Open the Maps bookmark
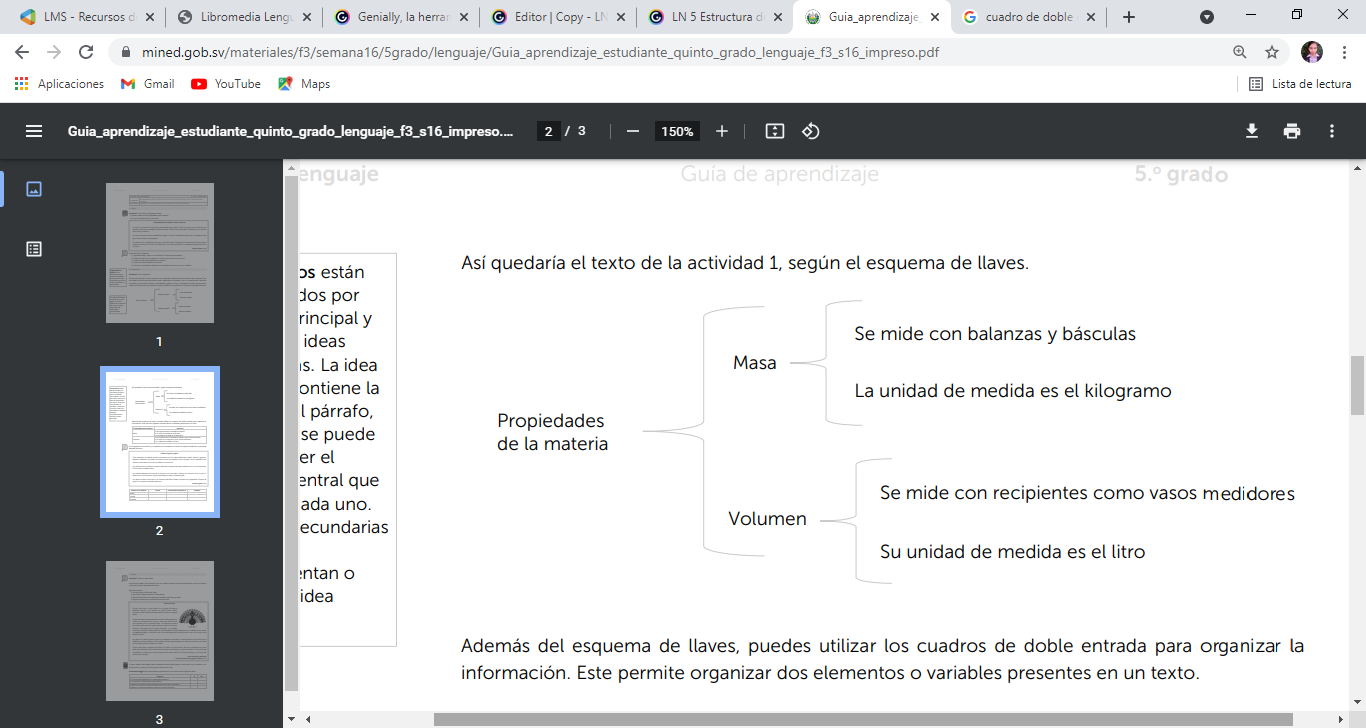Image resolution: width=1366 pixels, height=728 pixels. (x=304, y=84)
